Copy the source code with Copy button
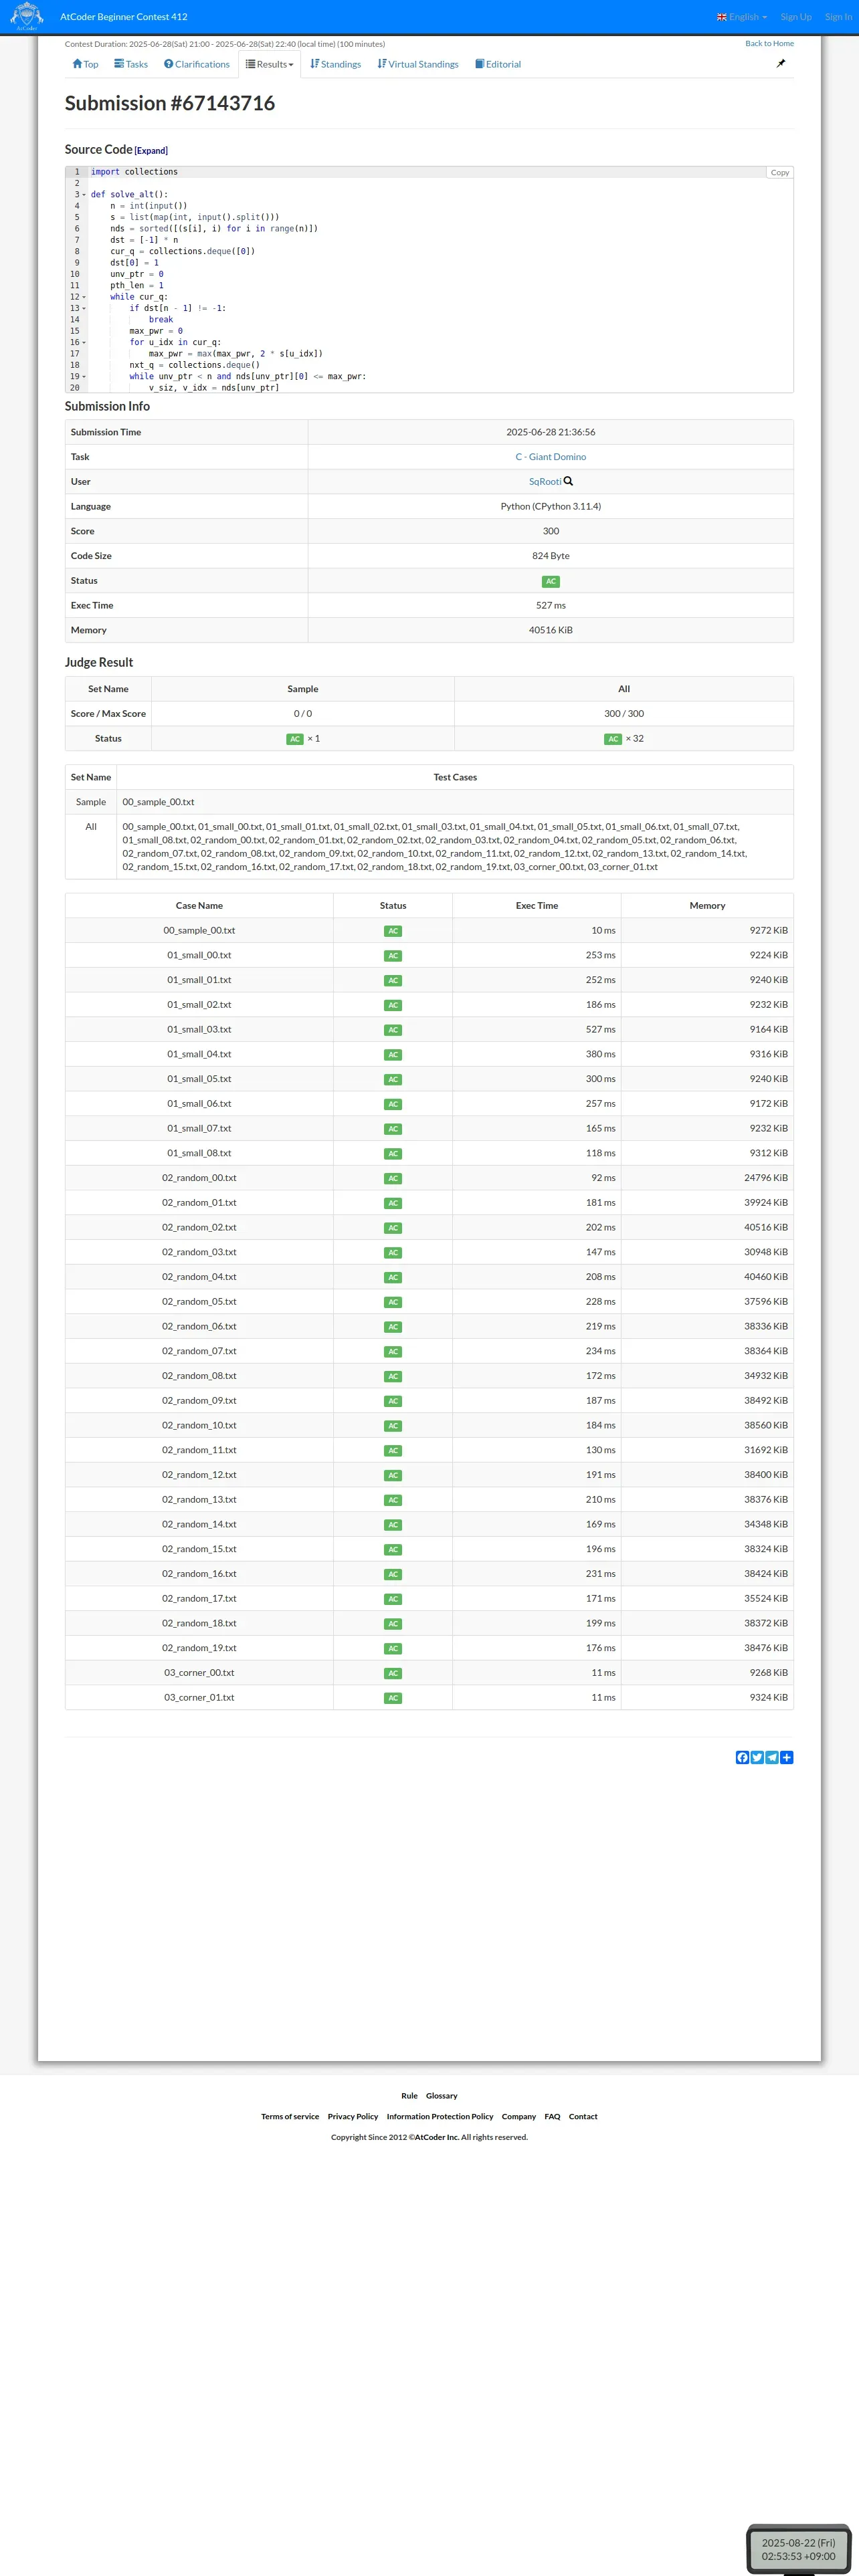Viewport: 859px width, 2576px height. (779, 173)
